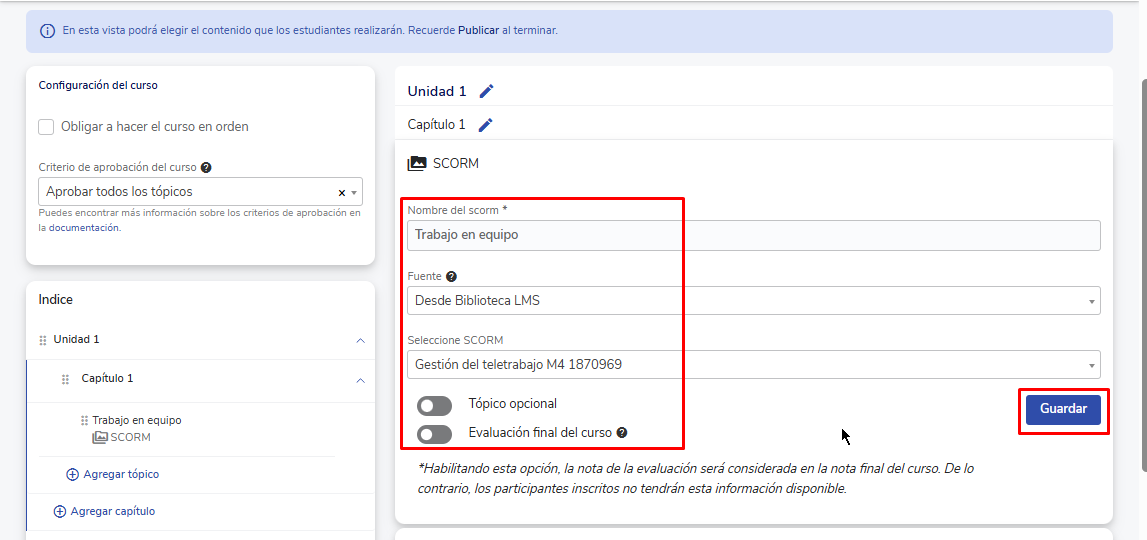Enable Obligar a hacer el curso en orden

46,127
